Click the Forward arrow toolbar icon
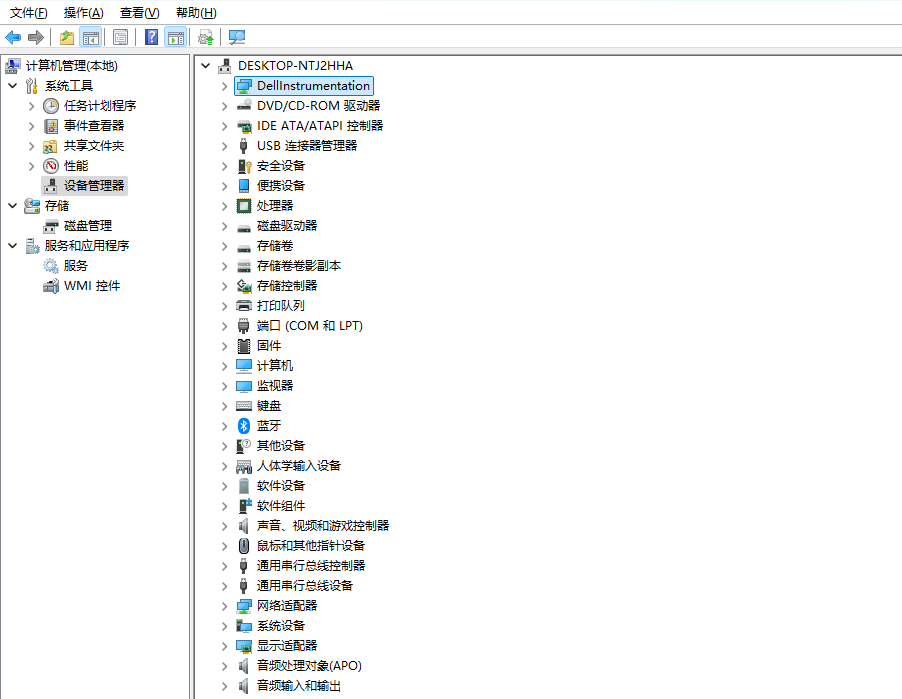This screenshot has height=699, width=902. [36, 37]
